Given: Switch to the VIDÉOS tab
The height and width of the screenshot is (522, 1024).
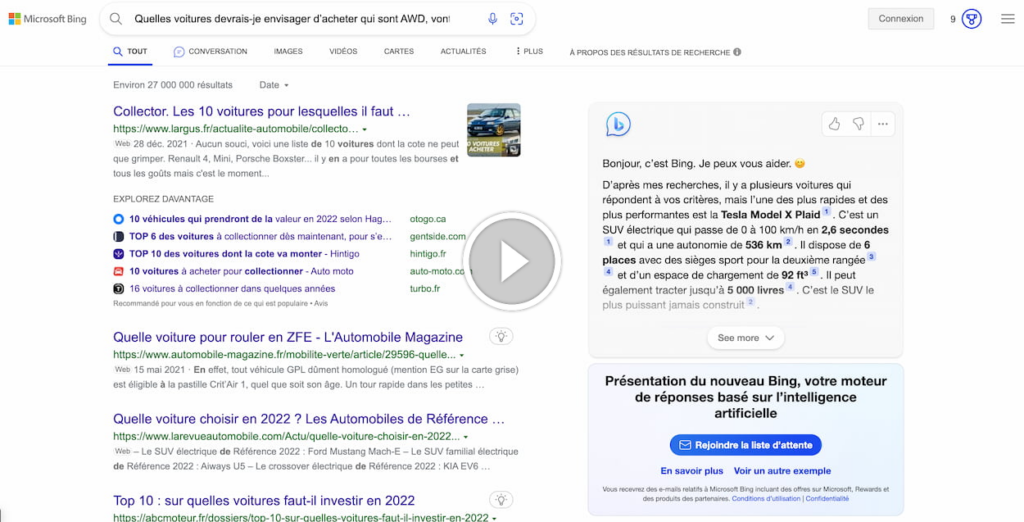Looking at the screenshot, I should pos(344,52).
